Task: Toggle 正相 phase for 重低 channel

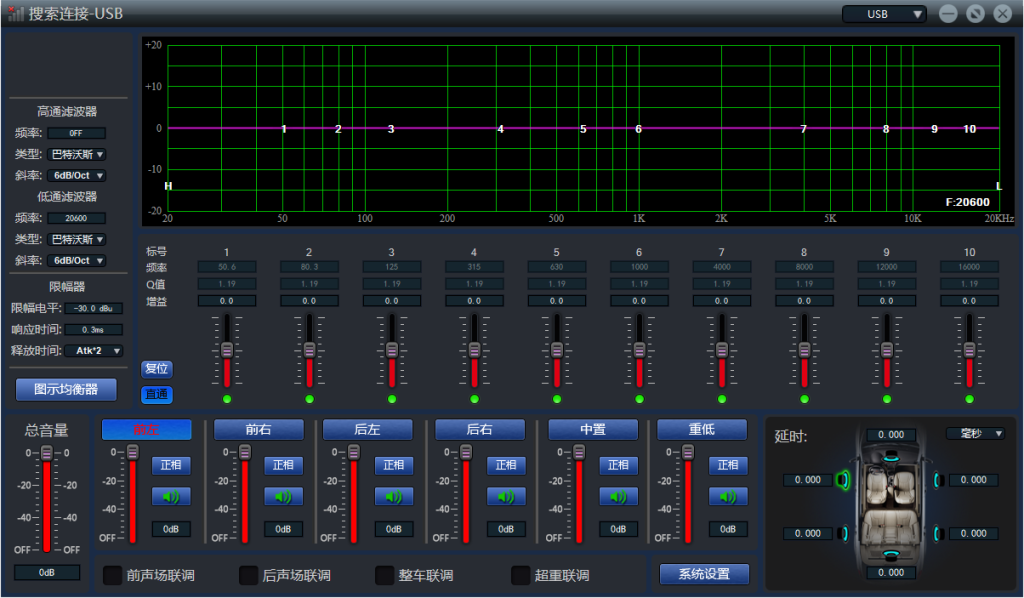Action: (x=728, y=465)
